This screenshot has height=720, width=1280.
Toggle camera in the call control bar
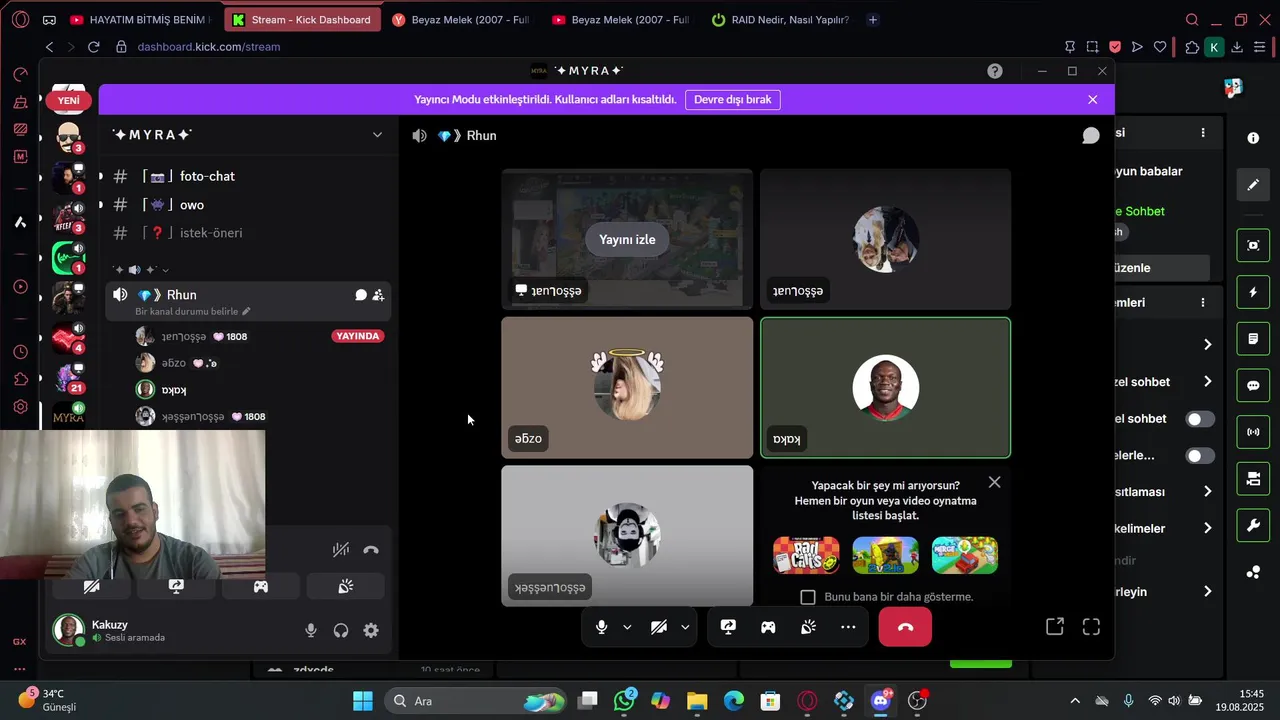[x=659, y=627]
